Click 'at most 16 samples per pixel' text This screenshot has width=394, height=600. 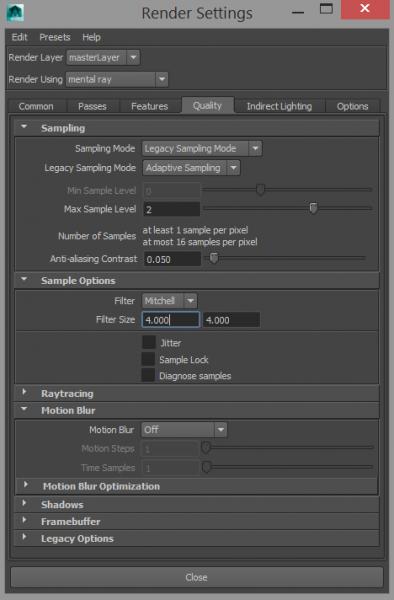tap(200, 242)
